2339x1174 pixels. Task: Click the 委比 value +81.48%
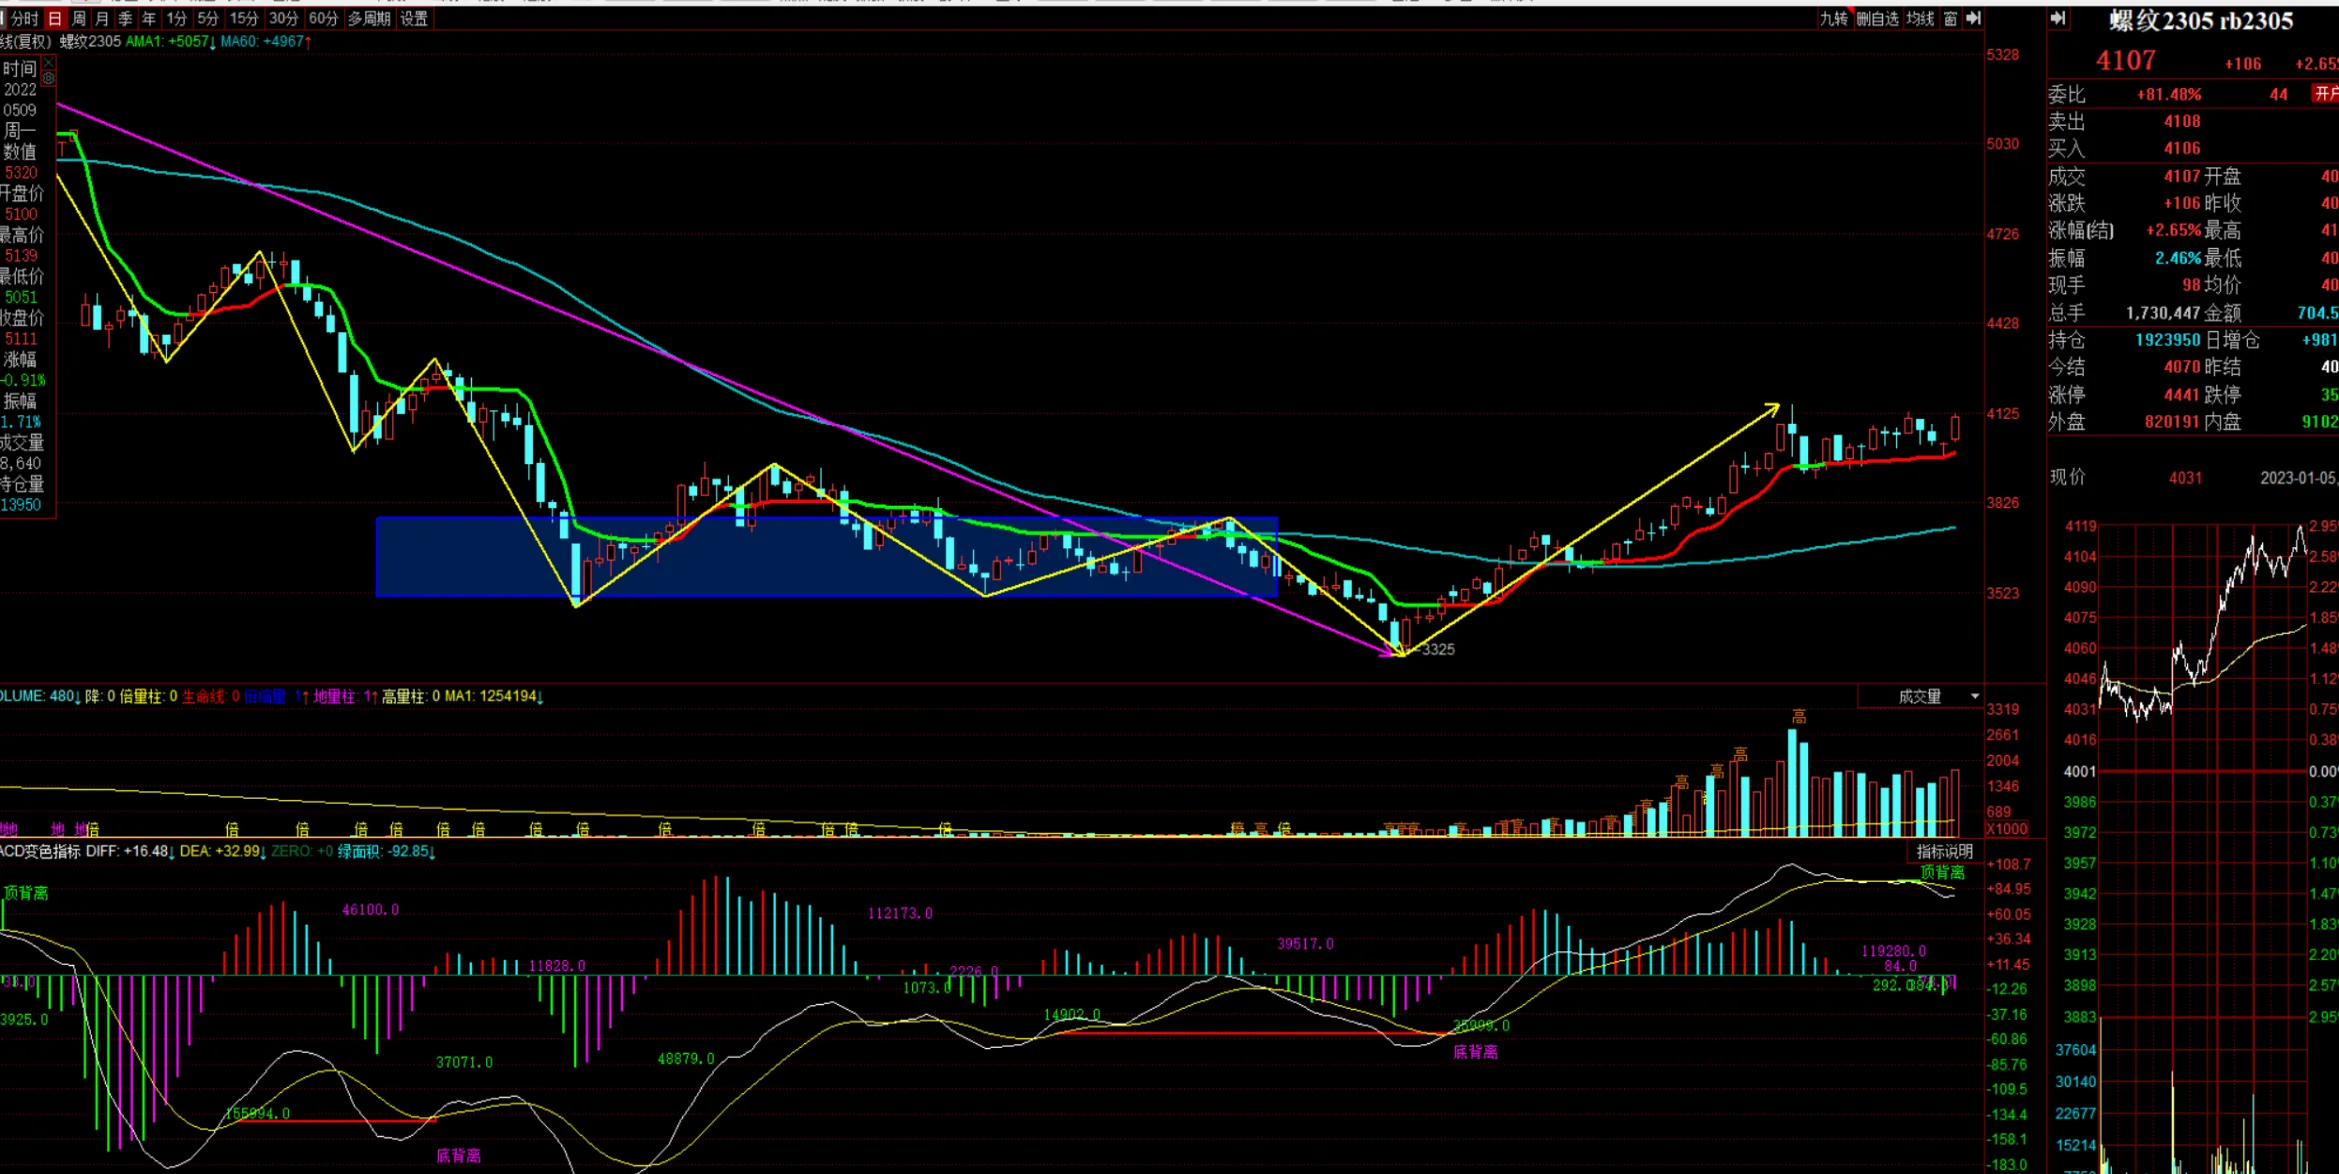(2169, 94)
